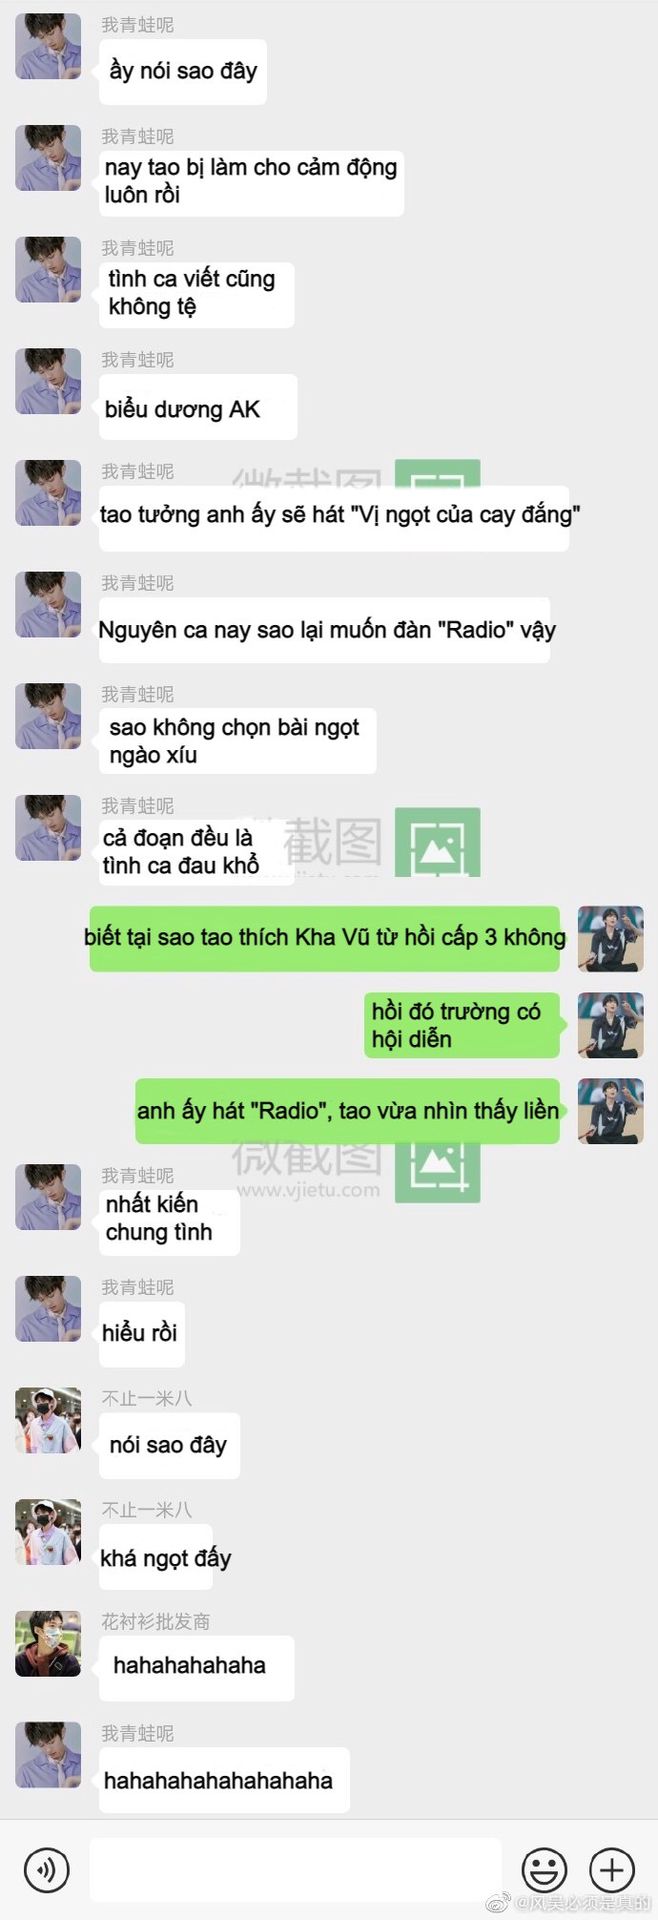Tap avatar next to "nói sao đây" message
Image resolution: width=658 pixels, height=1920 pixels.
tap(48, 1420)
